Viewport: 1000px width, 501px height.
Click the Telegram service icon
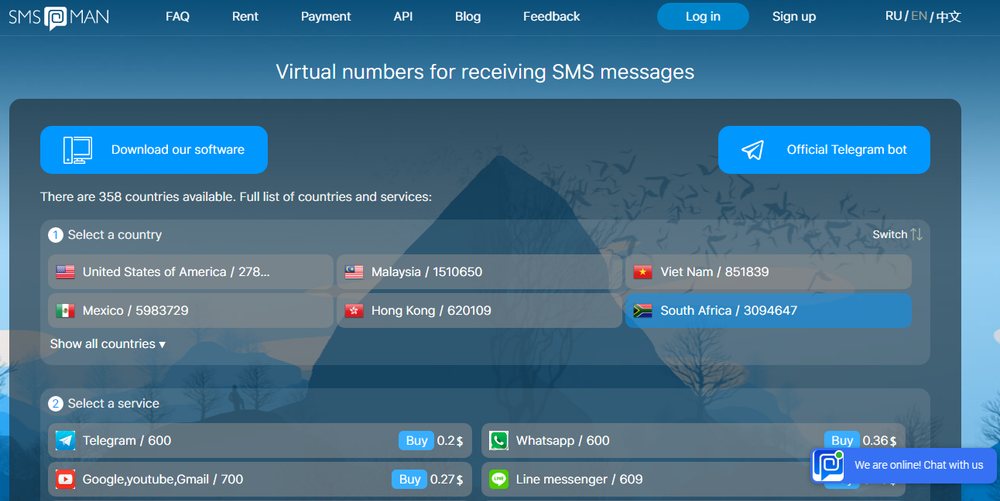pyautogui.click(x=65, y=440)
